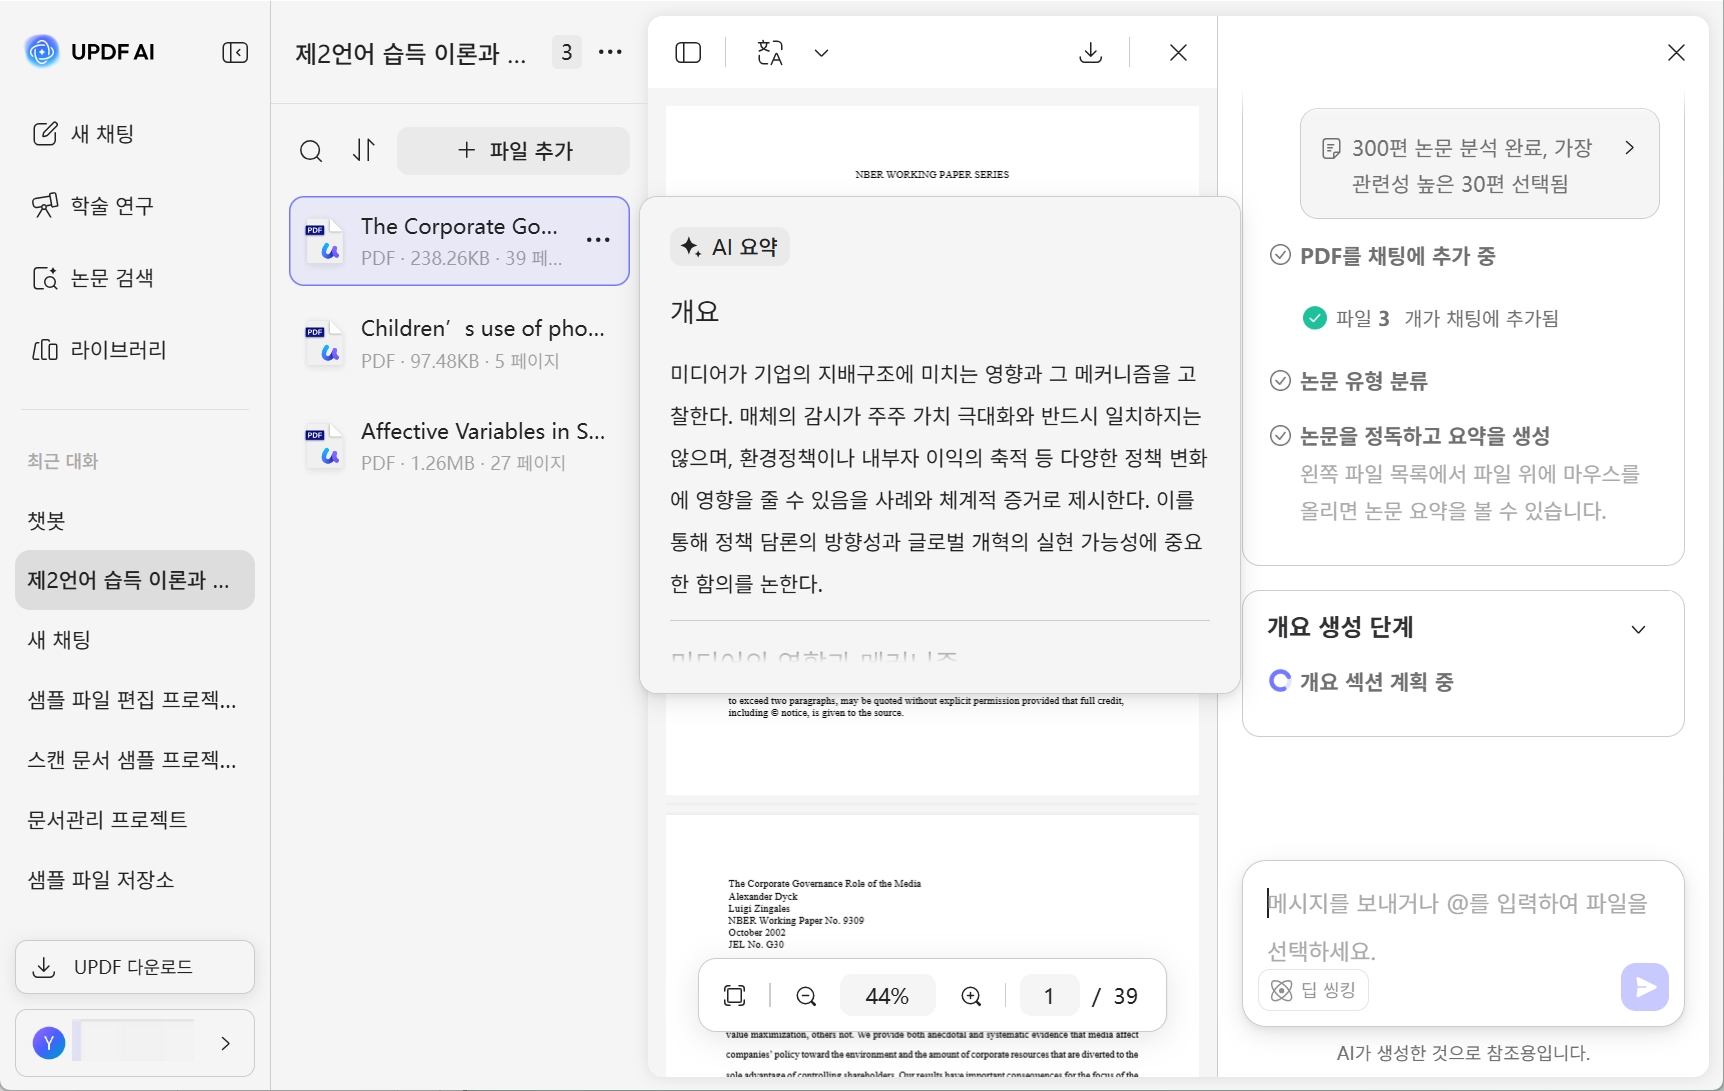Toggle the PDF viewer thumbnail sidebar
Screen dimensions: 1724x1091
(688, 52)
